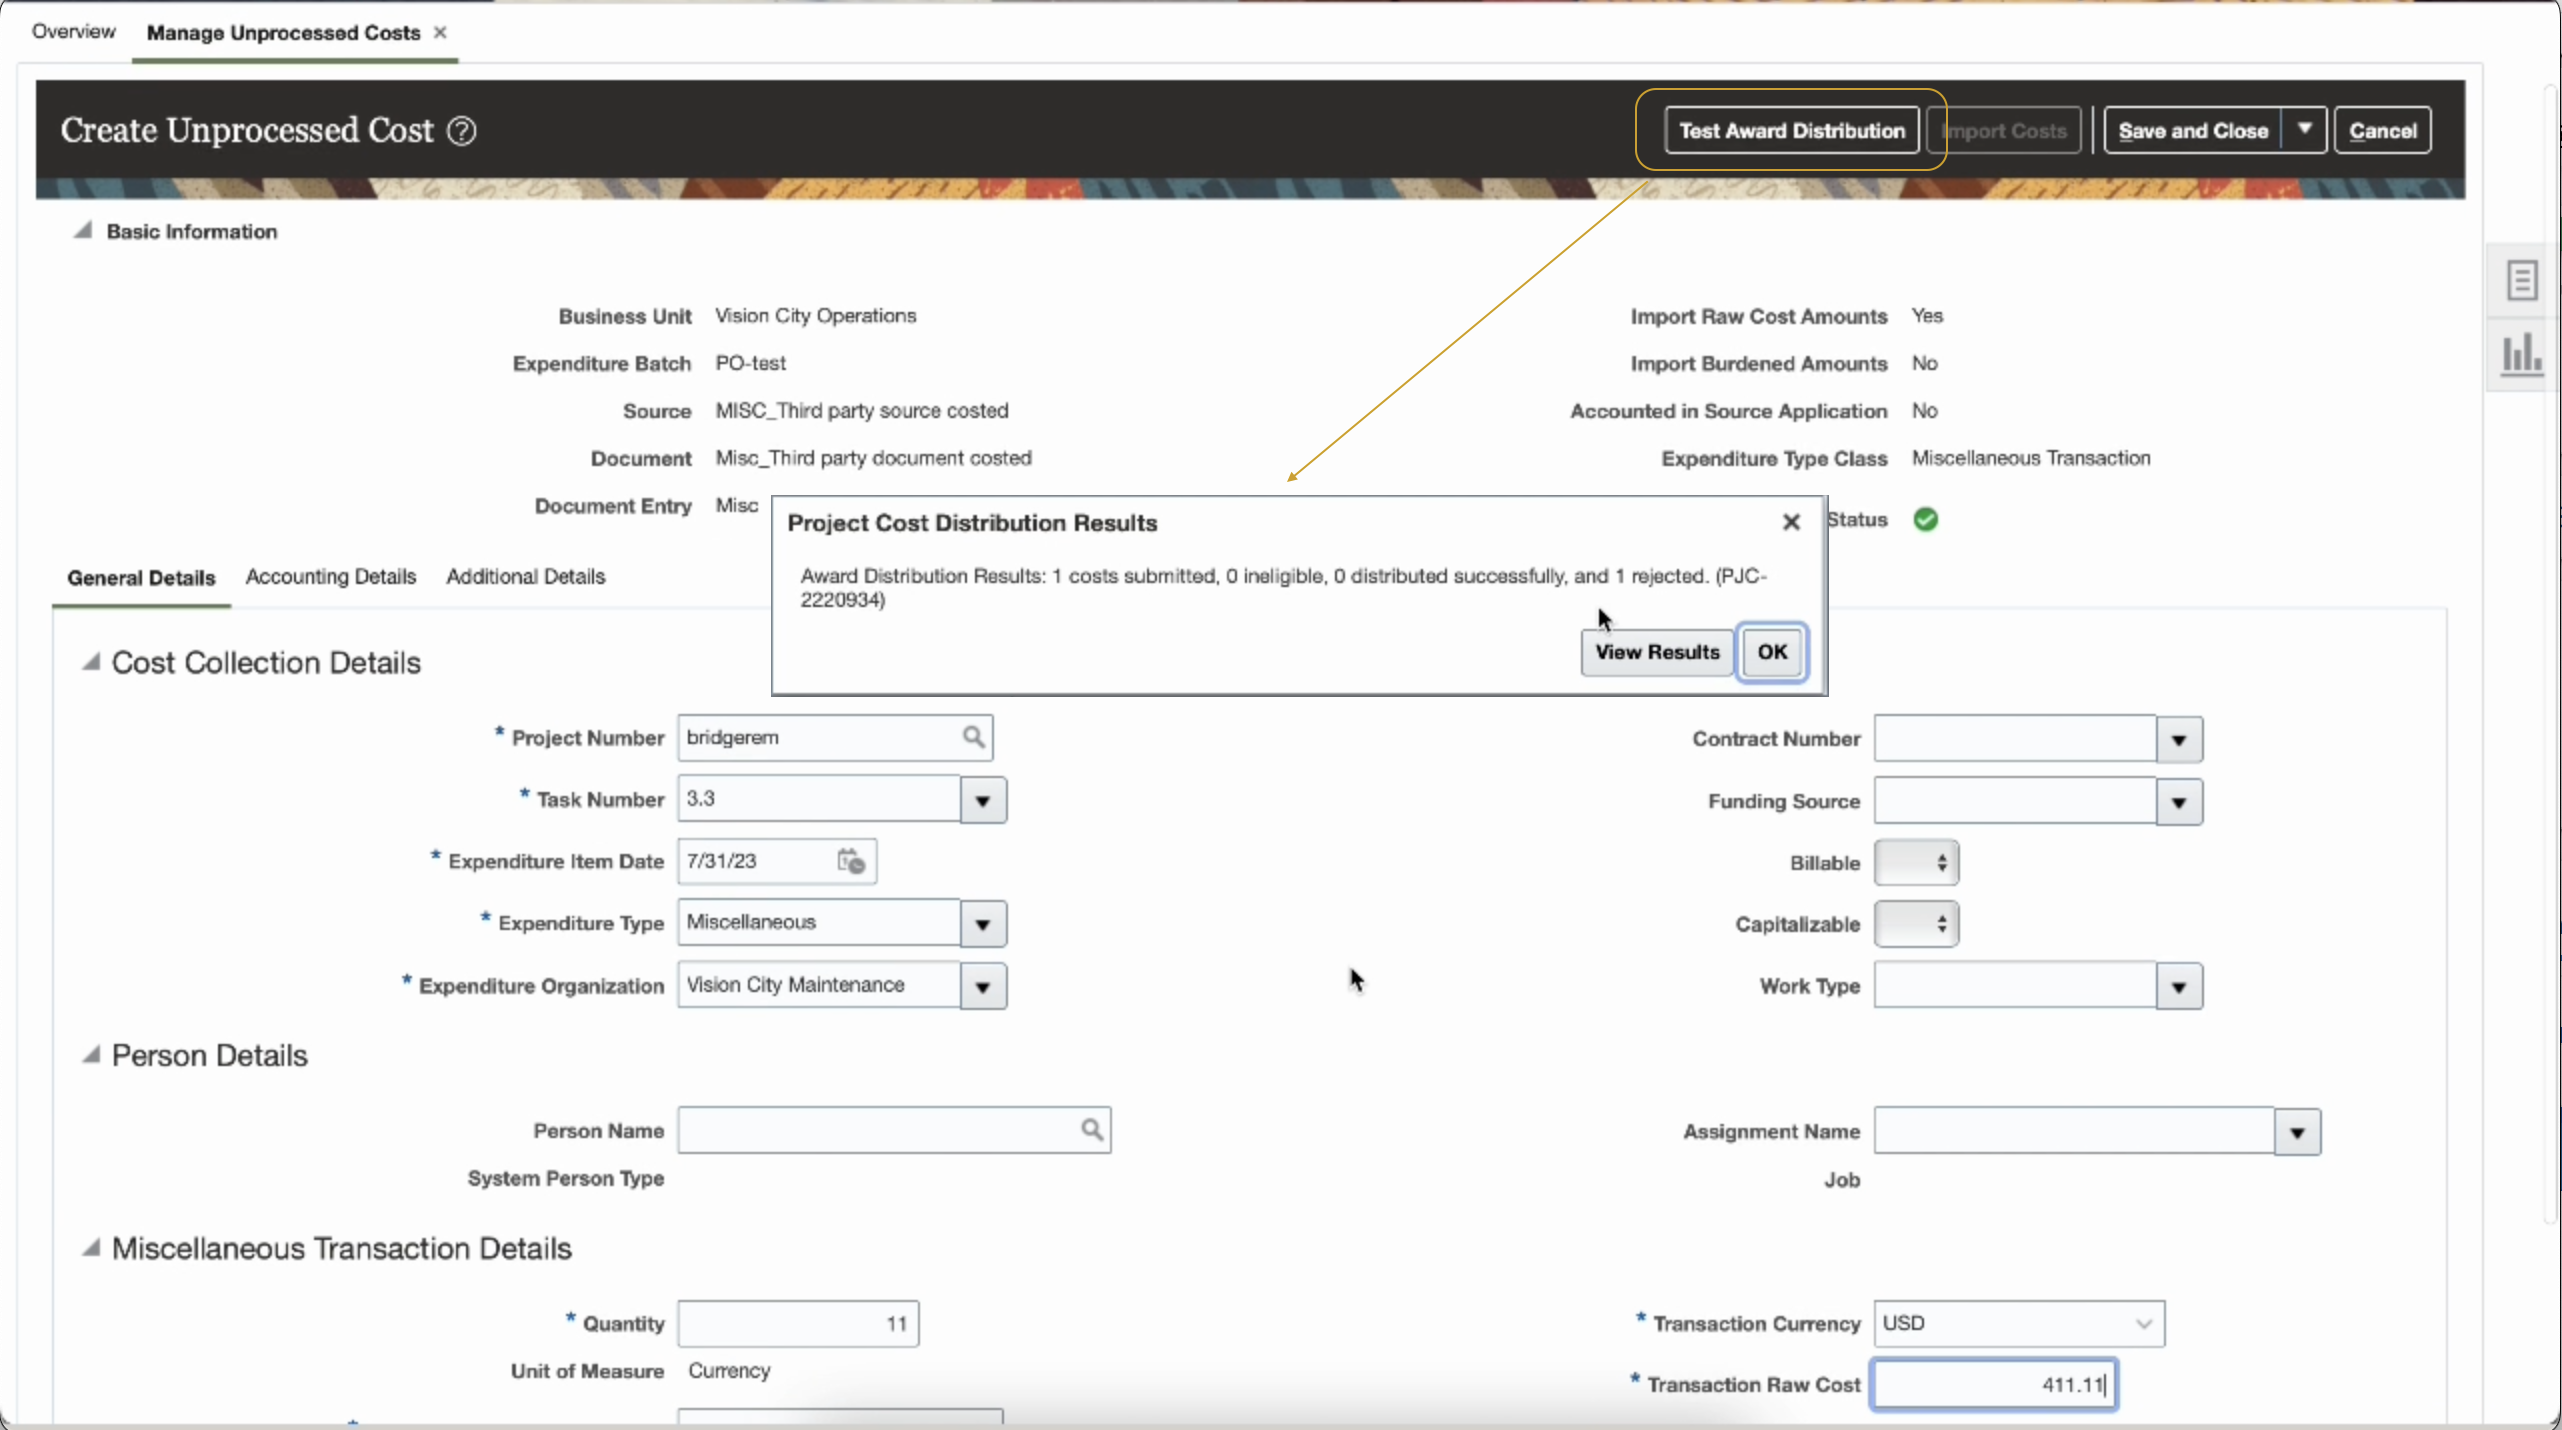Viewport: 2562px width, 1430px height.
Task: Open the Save and Close arrow menu
Action: point(2304,130)
